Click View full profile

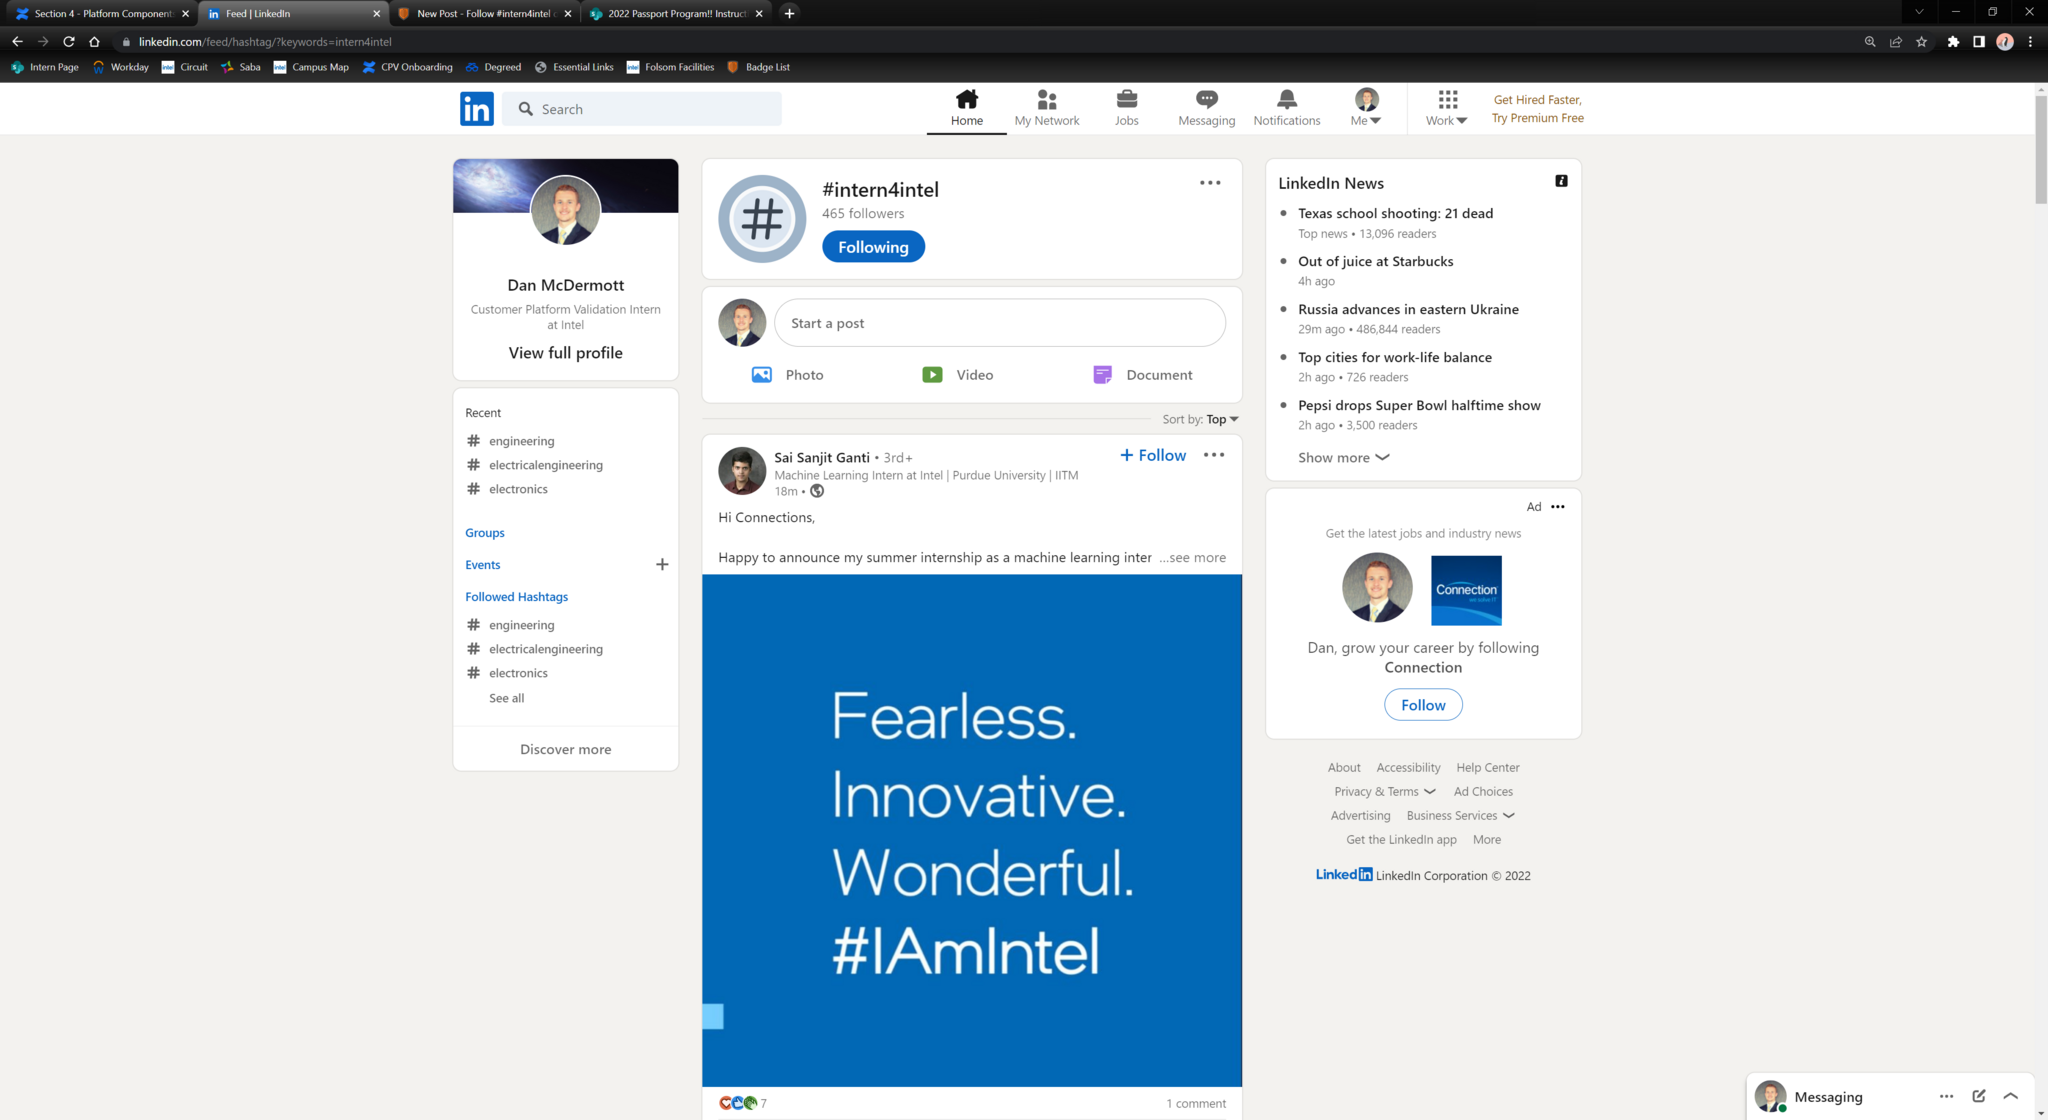pyautogui.click(x=565, y=353)
